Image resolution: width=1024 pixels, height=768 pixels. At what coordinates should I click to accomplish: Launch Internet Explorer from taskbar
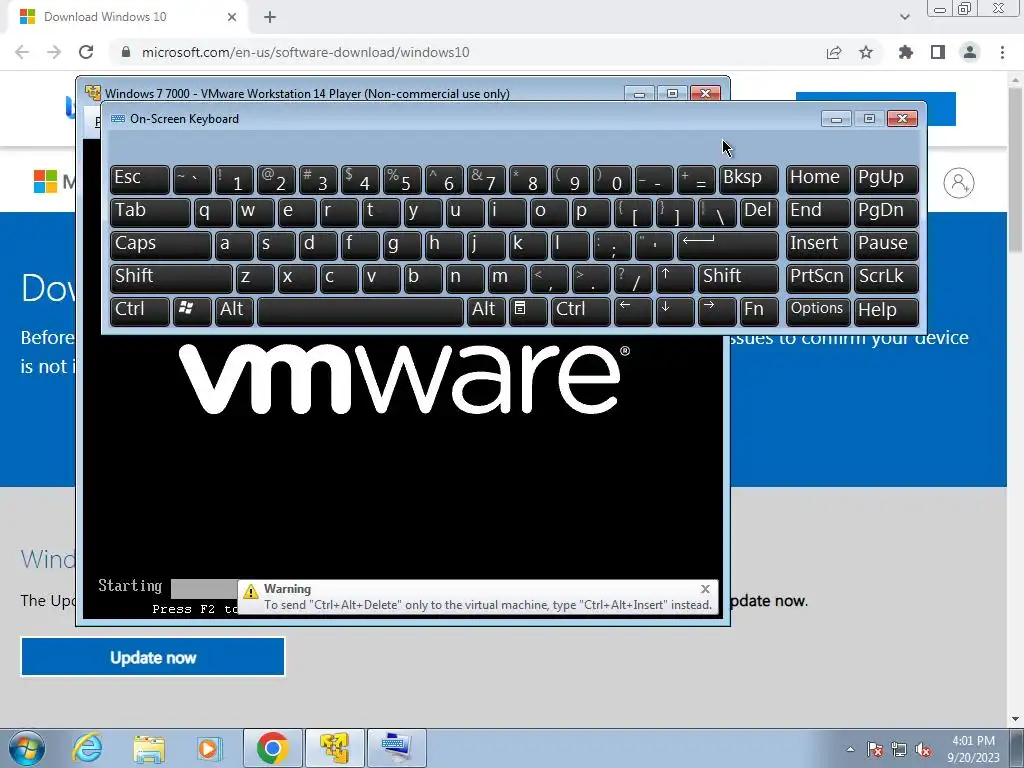tap(87, 748)
